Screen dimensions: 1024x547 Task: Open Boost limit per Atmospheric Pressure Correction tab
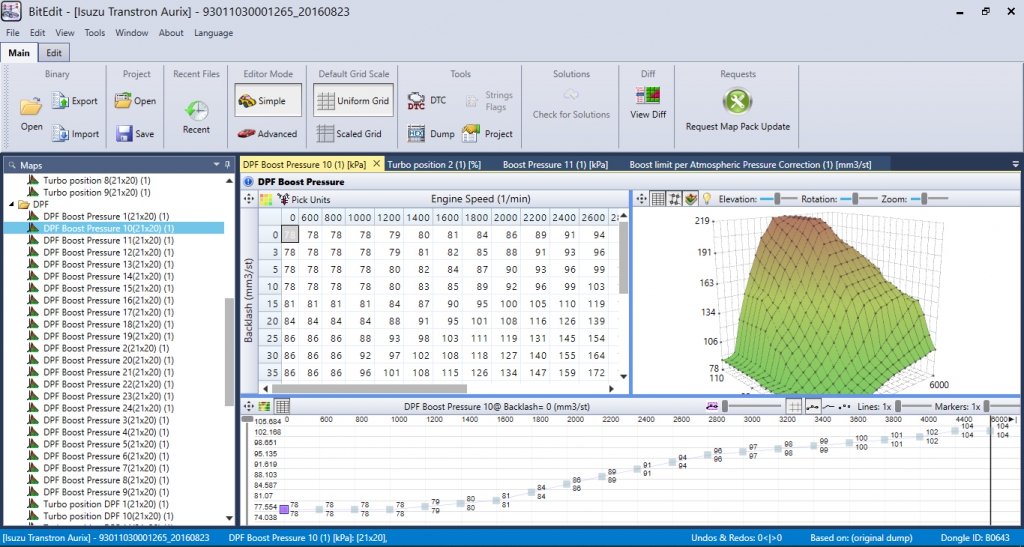tap(750, 164)
